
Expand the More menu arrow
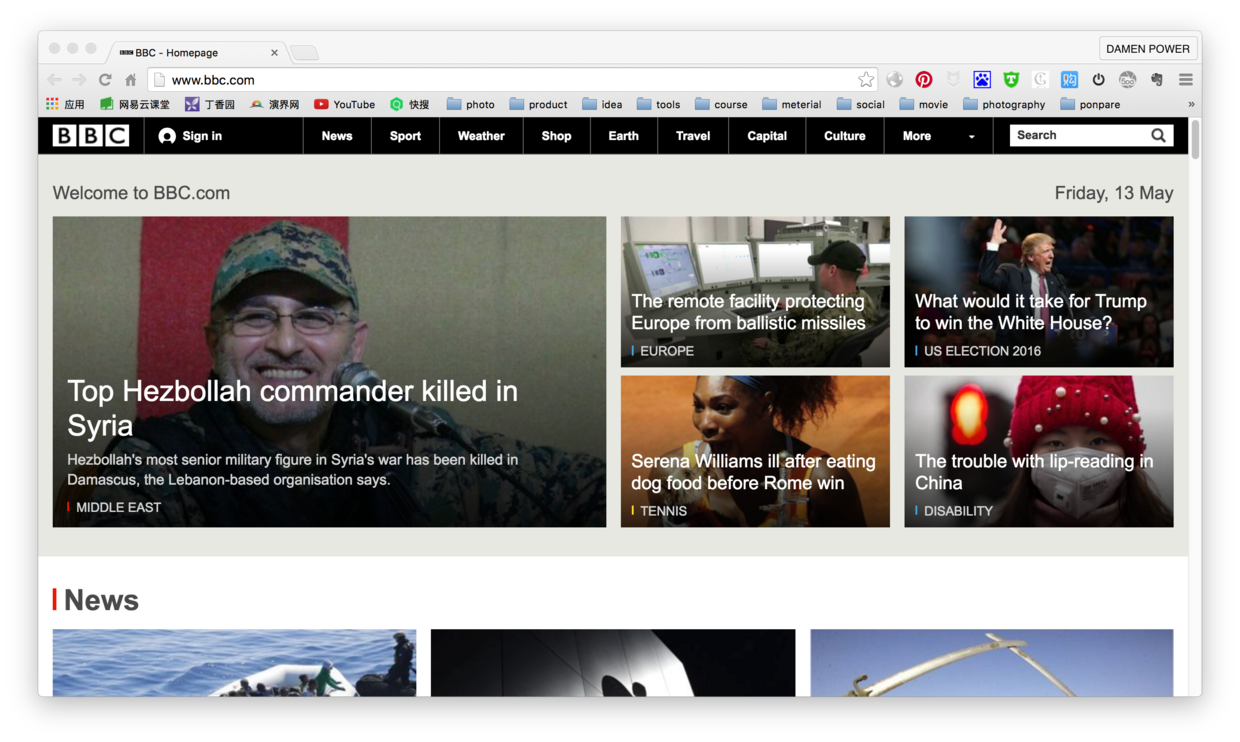pyautogui.click(x=971, y=137)
